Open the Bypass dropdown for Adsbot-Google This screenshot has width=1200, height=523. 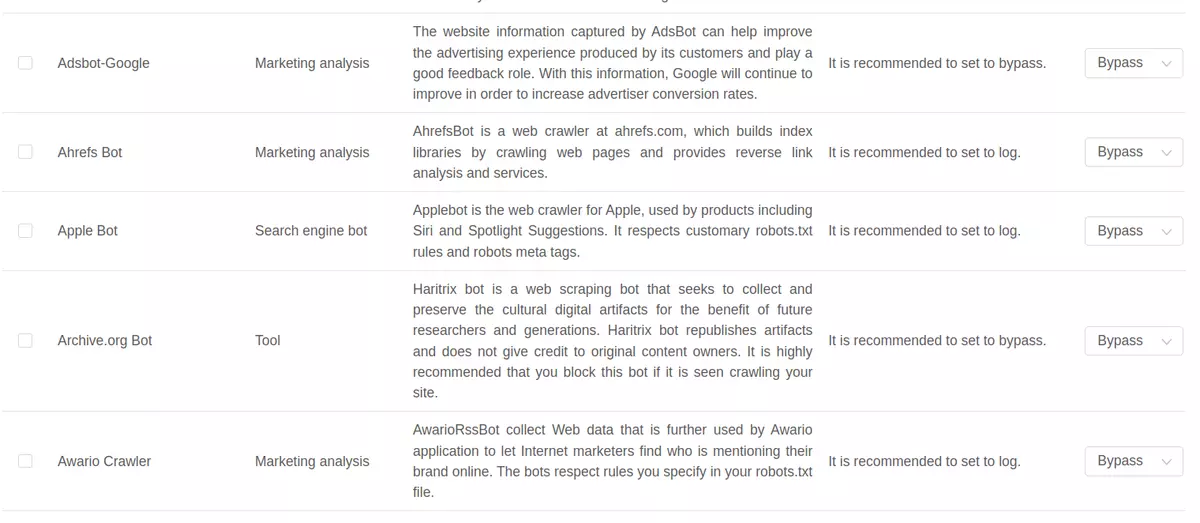coord(1133,63)
